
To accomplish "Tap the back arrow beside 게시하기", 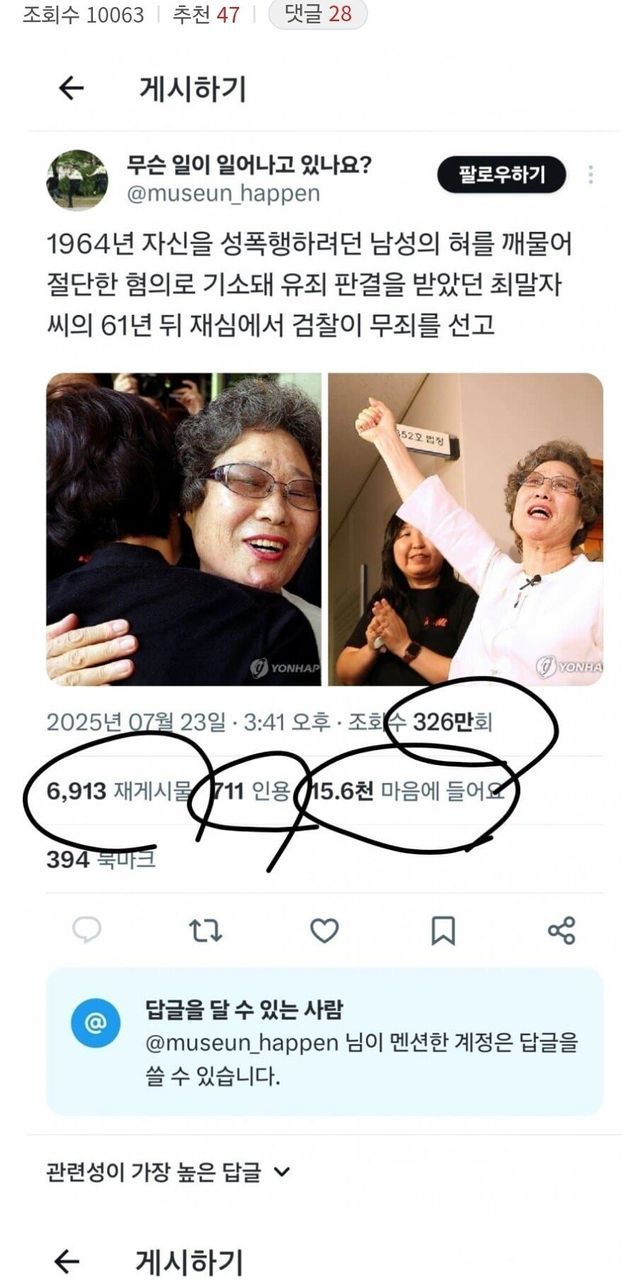I will 71,89.
